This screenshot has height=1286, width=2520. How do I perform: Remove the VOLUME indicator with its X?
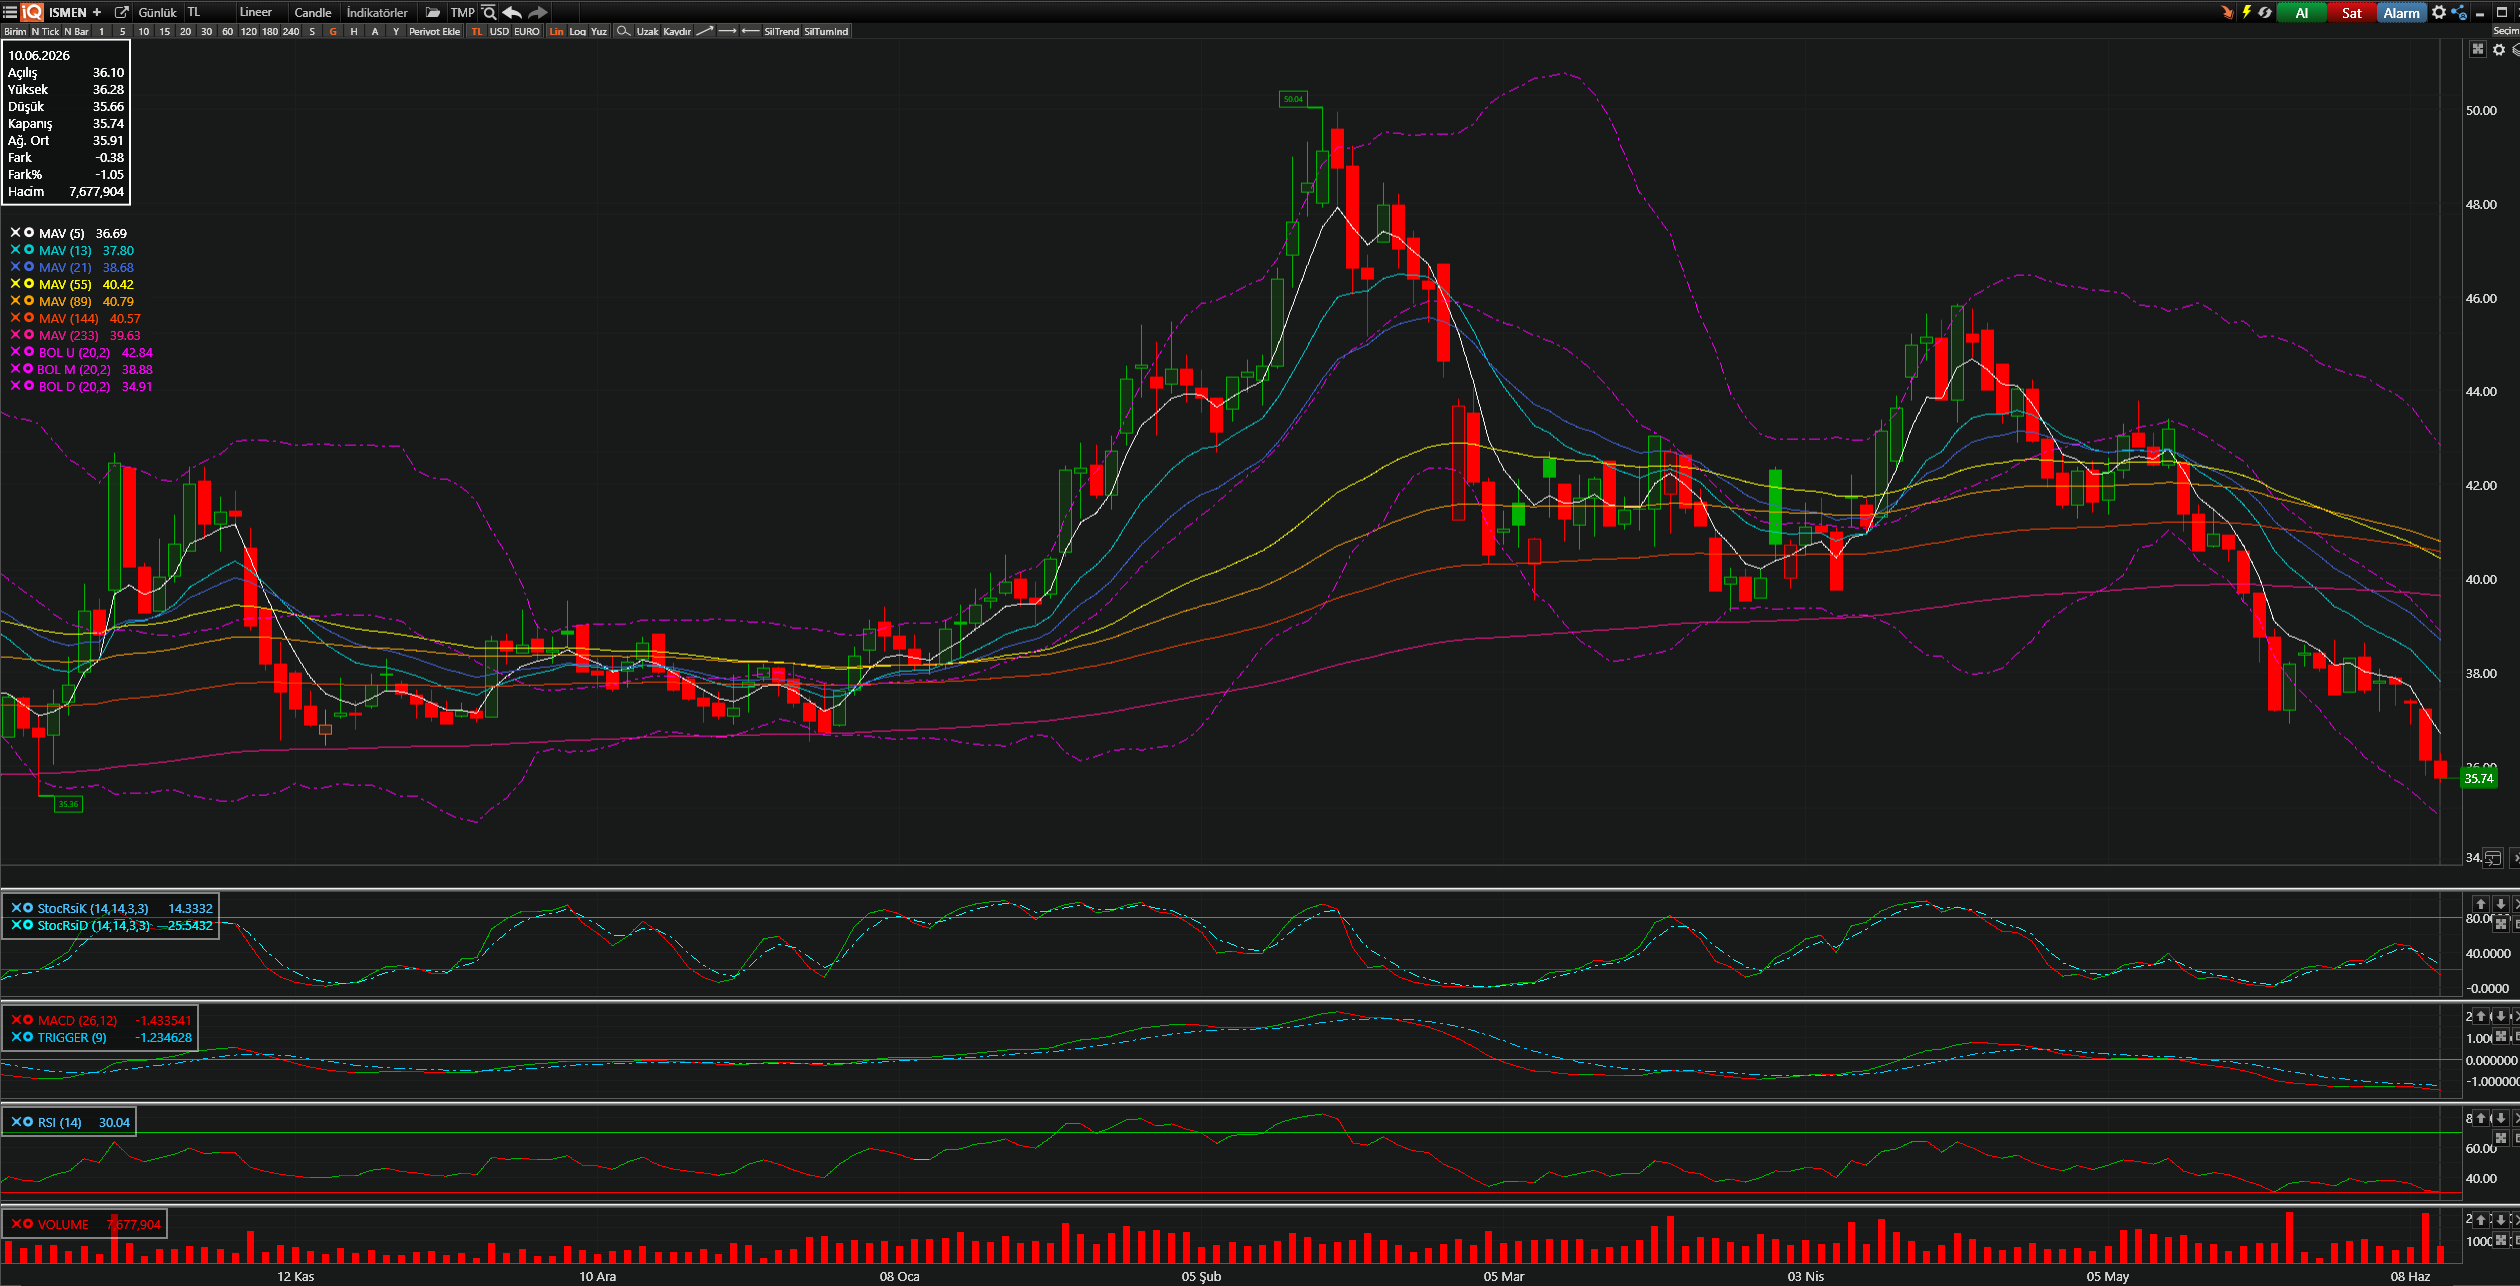pos(15,1223)
